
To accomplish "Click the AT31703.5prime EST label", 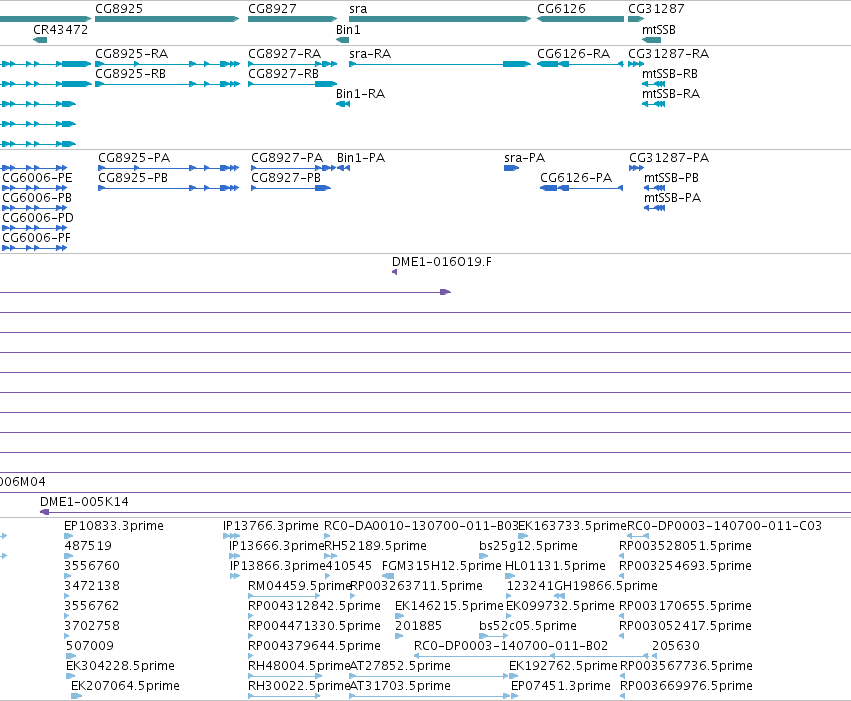I will point(400,686).
